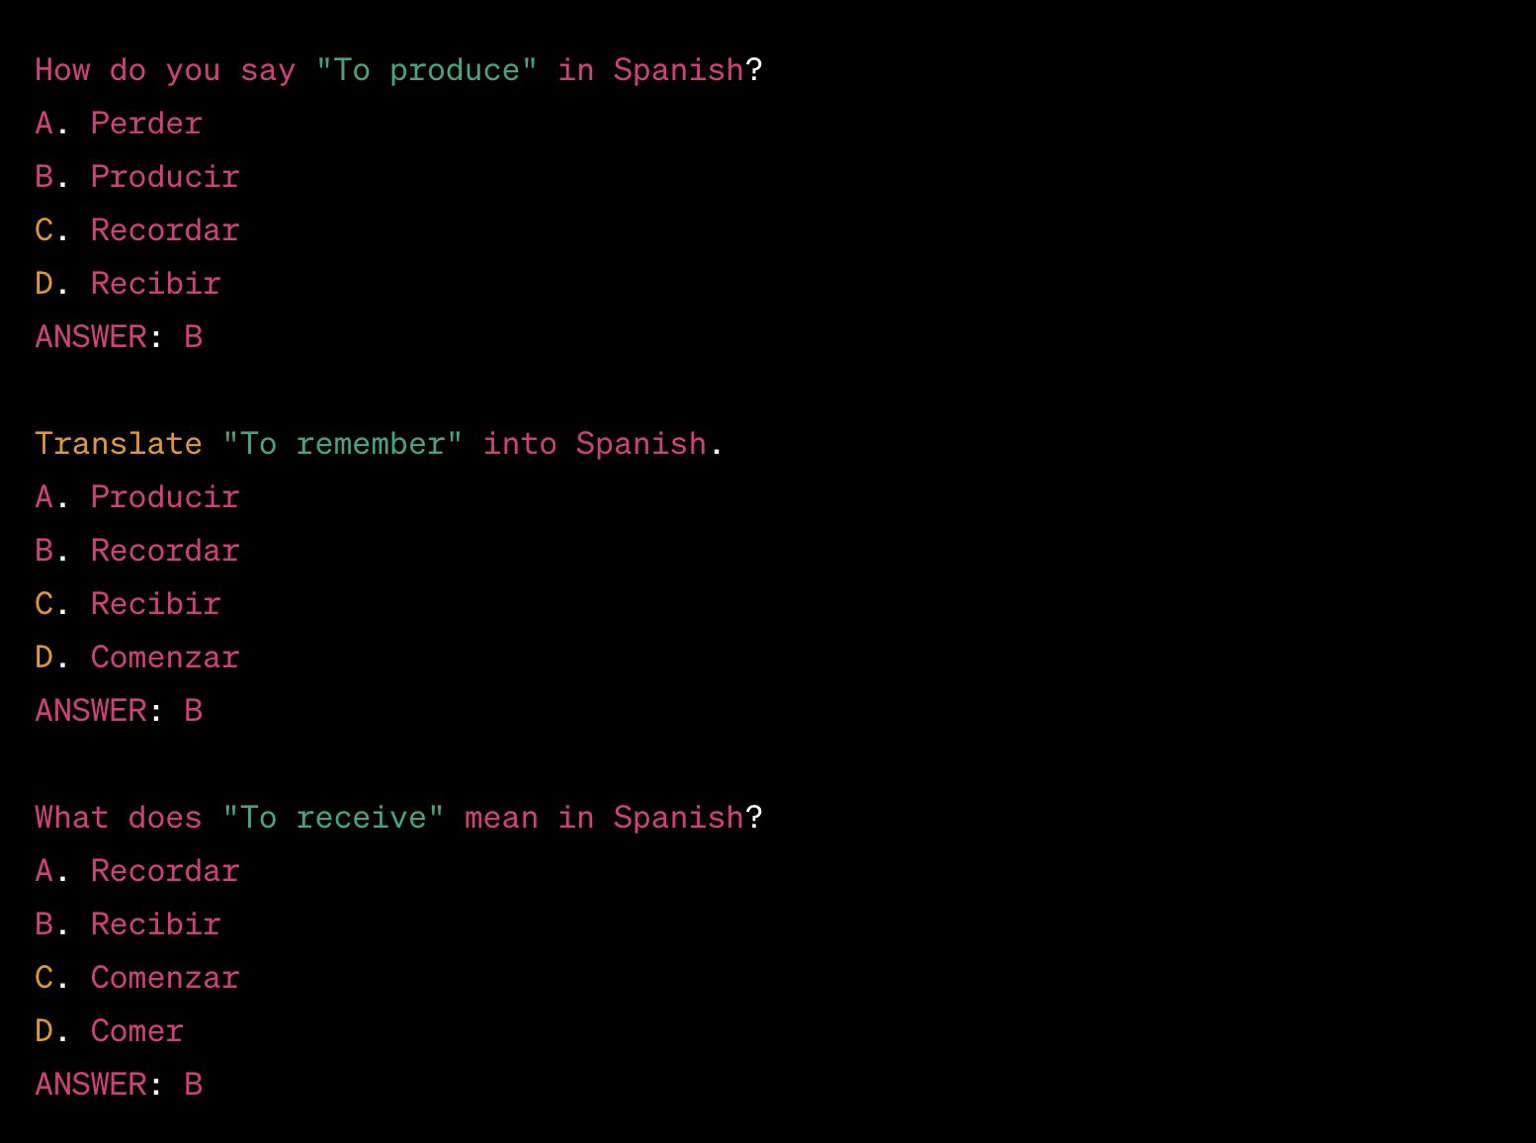
Task: Choose C. Recordar under the produce question
Action: point(137,230)
